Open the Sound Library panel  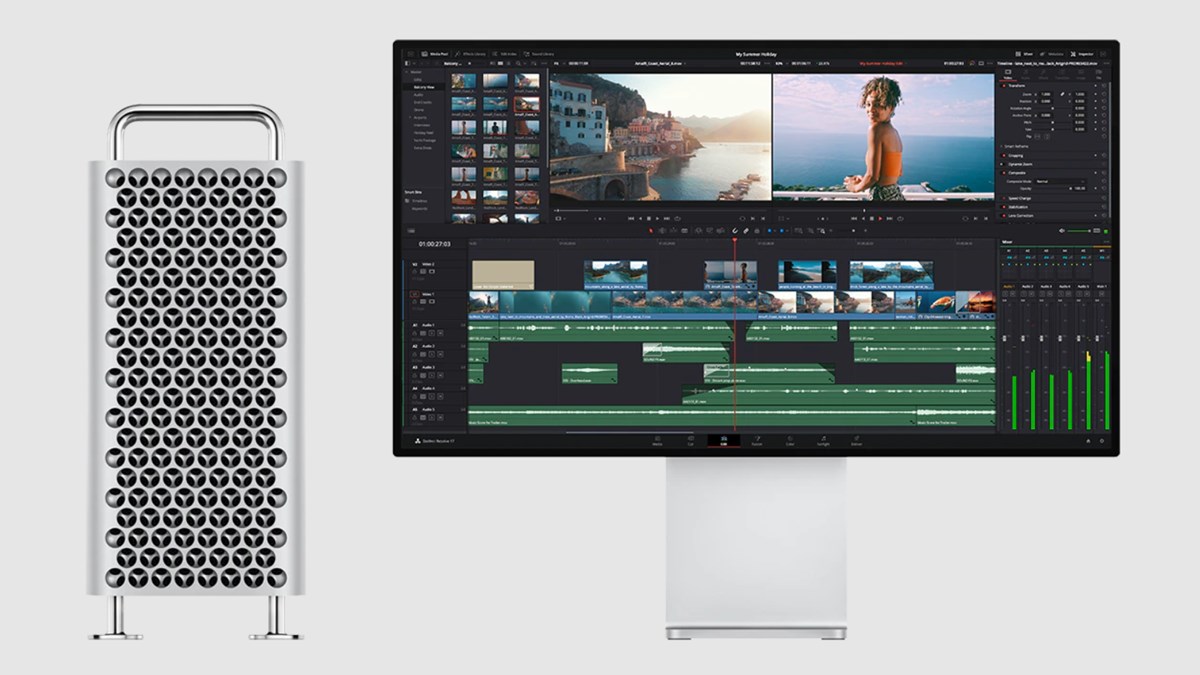(x=541, y=53)
